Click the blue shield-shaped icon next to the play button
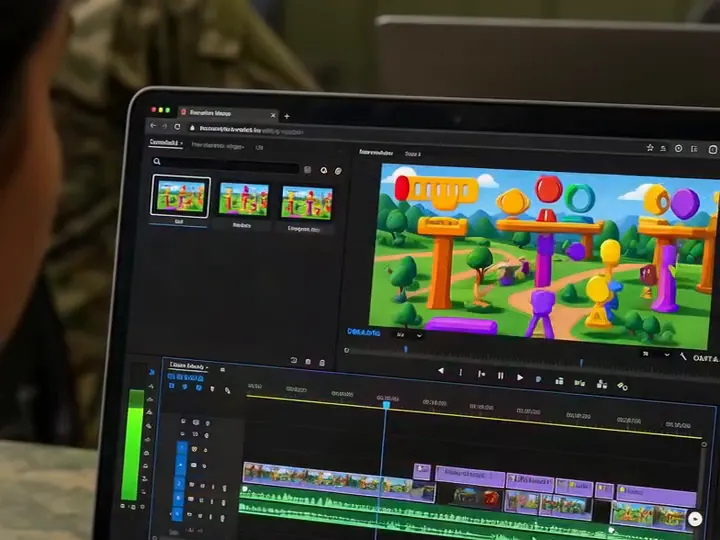Image resolution: width=720 pixels, height=540 pixels. click(538, 379)
